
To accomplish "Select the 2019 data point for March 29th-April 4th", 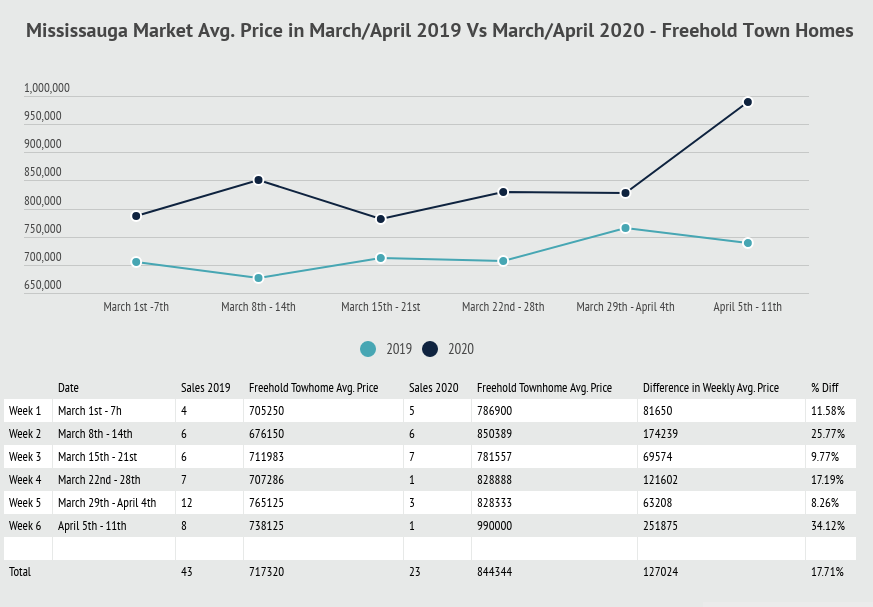I will (625, 228).
